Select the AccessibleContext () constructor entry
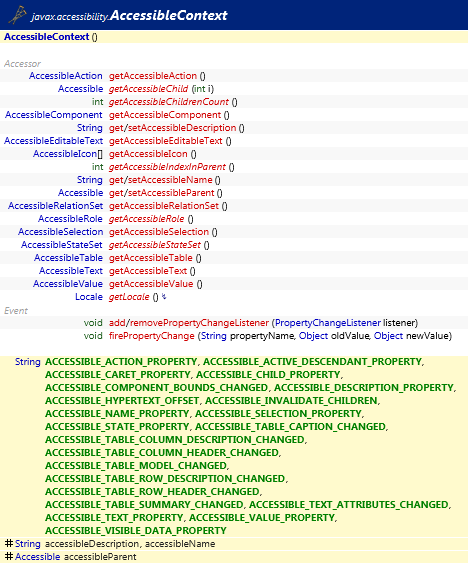The image size is (468, 563). (x=51, y=37)
